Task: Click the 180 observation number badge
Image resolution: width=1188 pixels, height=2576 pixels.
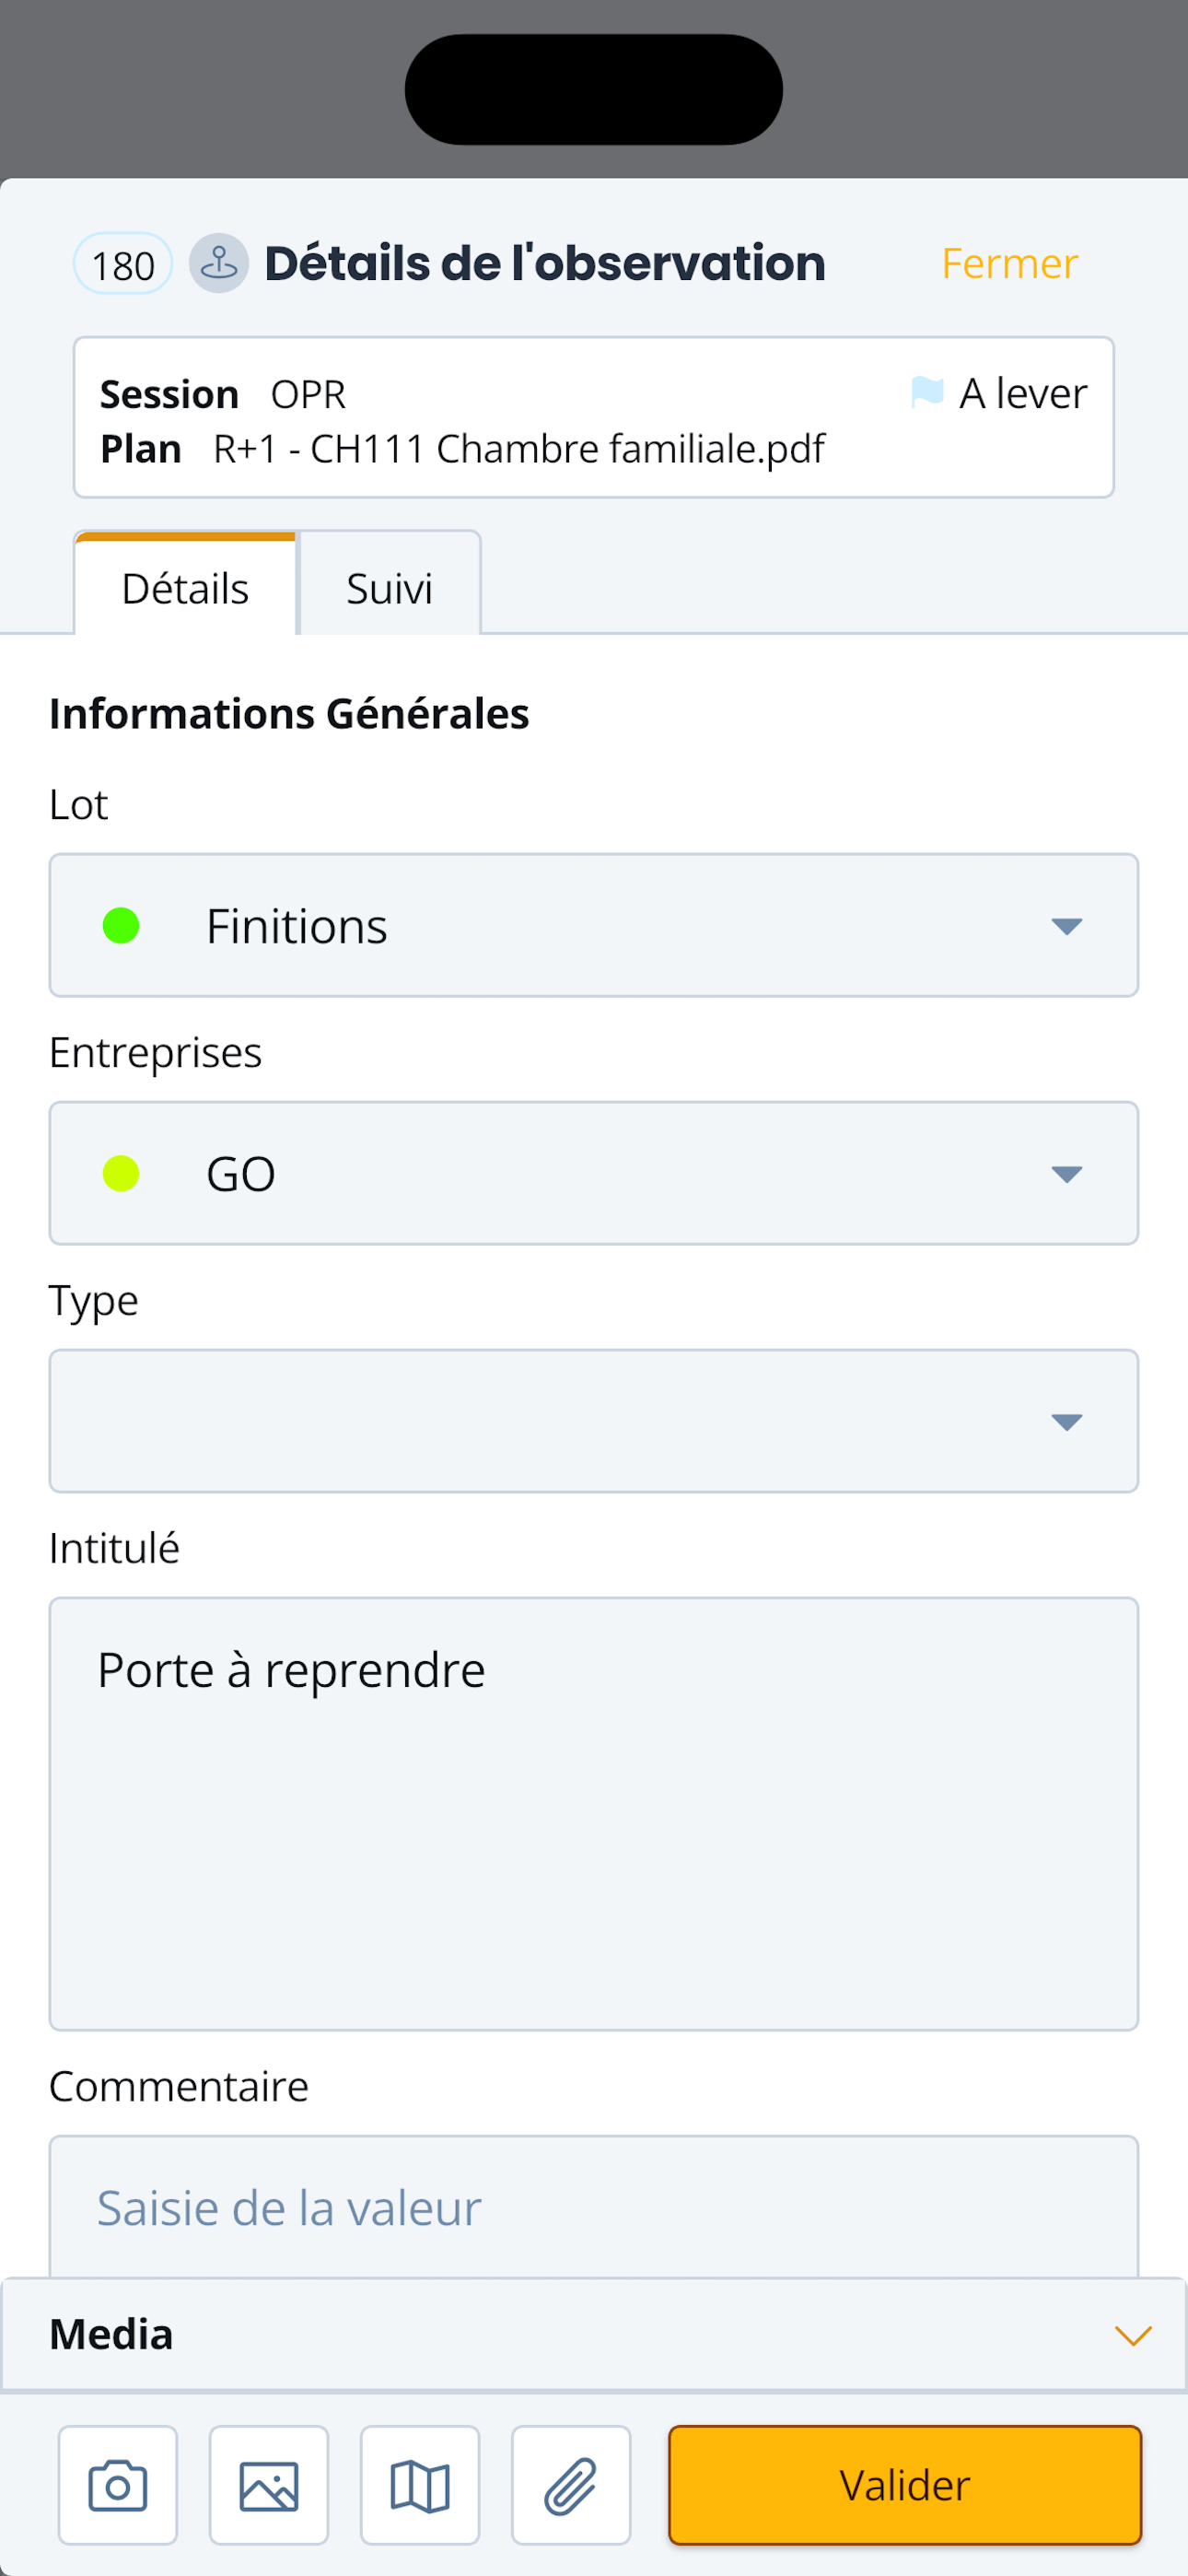Action: click(x=123, y=264)
